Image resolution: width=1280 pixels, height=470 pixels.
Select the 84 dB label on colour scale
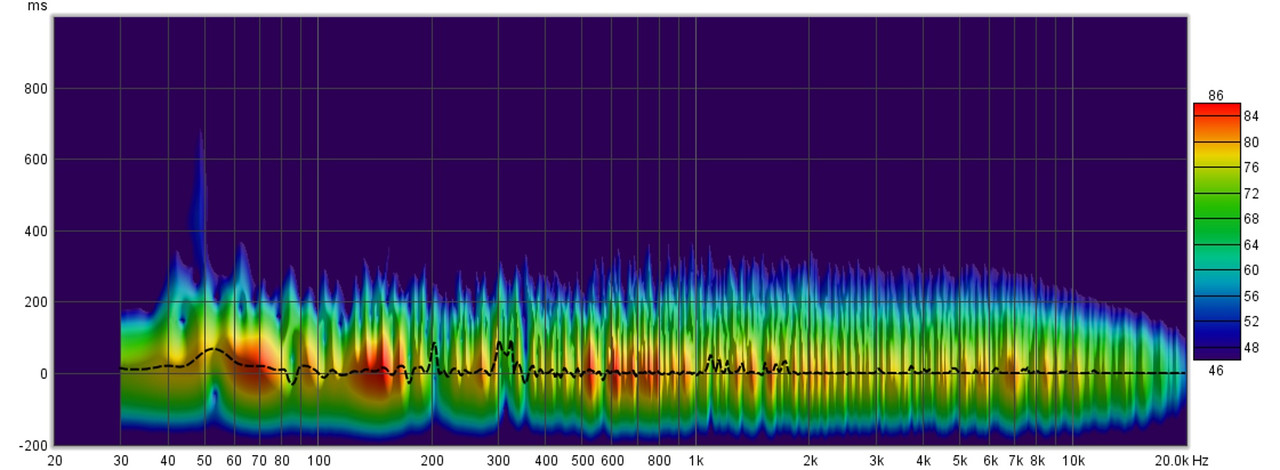point(1251,116)
